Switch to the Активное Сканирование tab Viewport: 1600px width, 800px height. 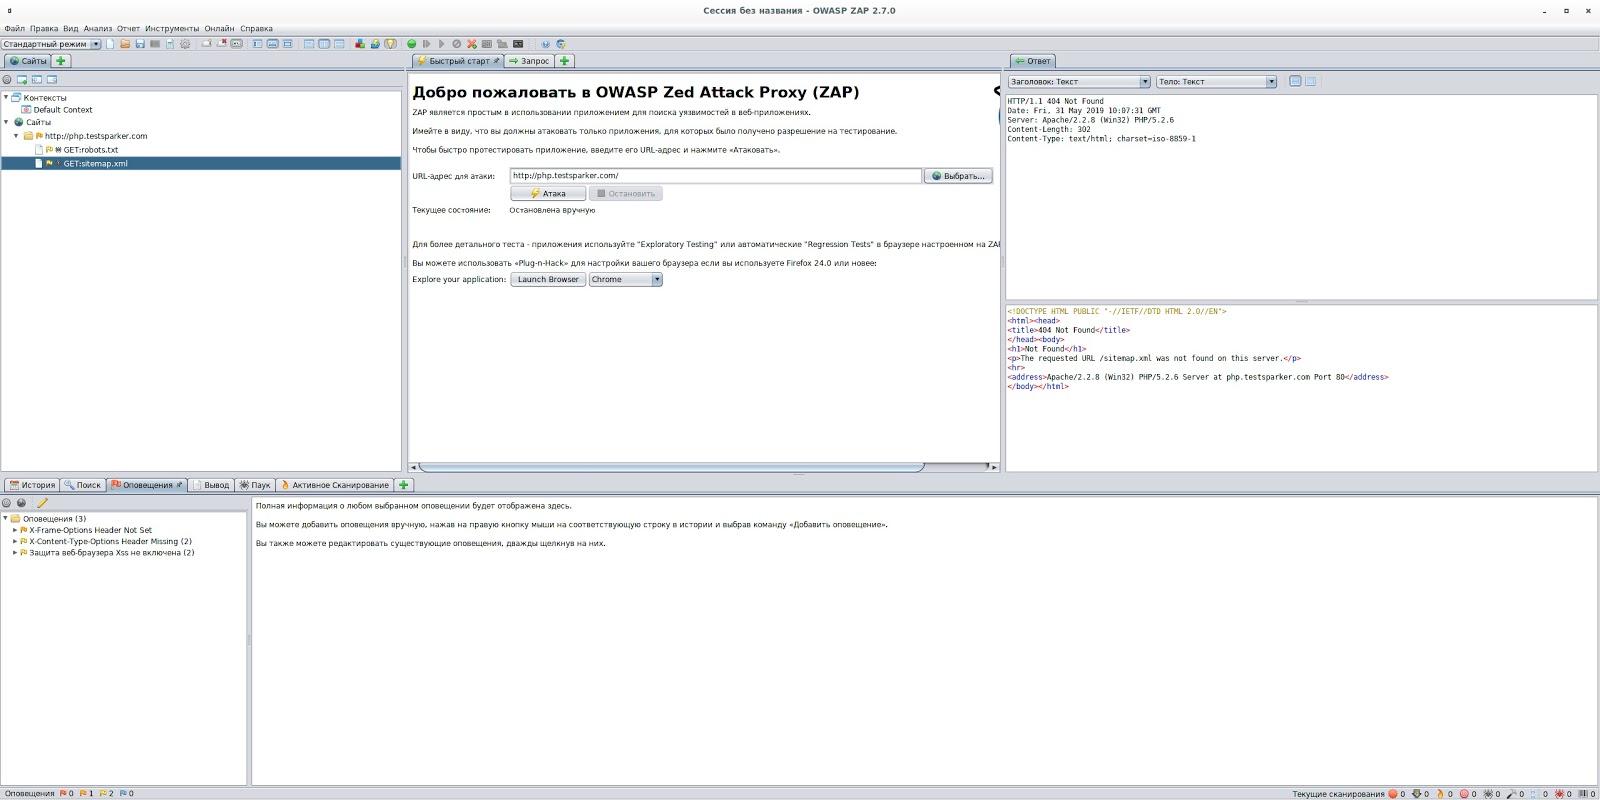point(334,485)
